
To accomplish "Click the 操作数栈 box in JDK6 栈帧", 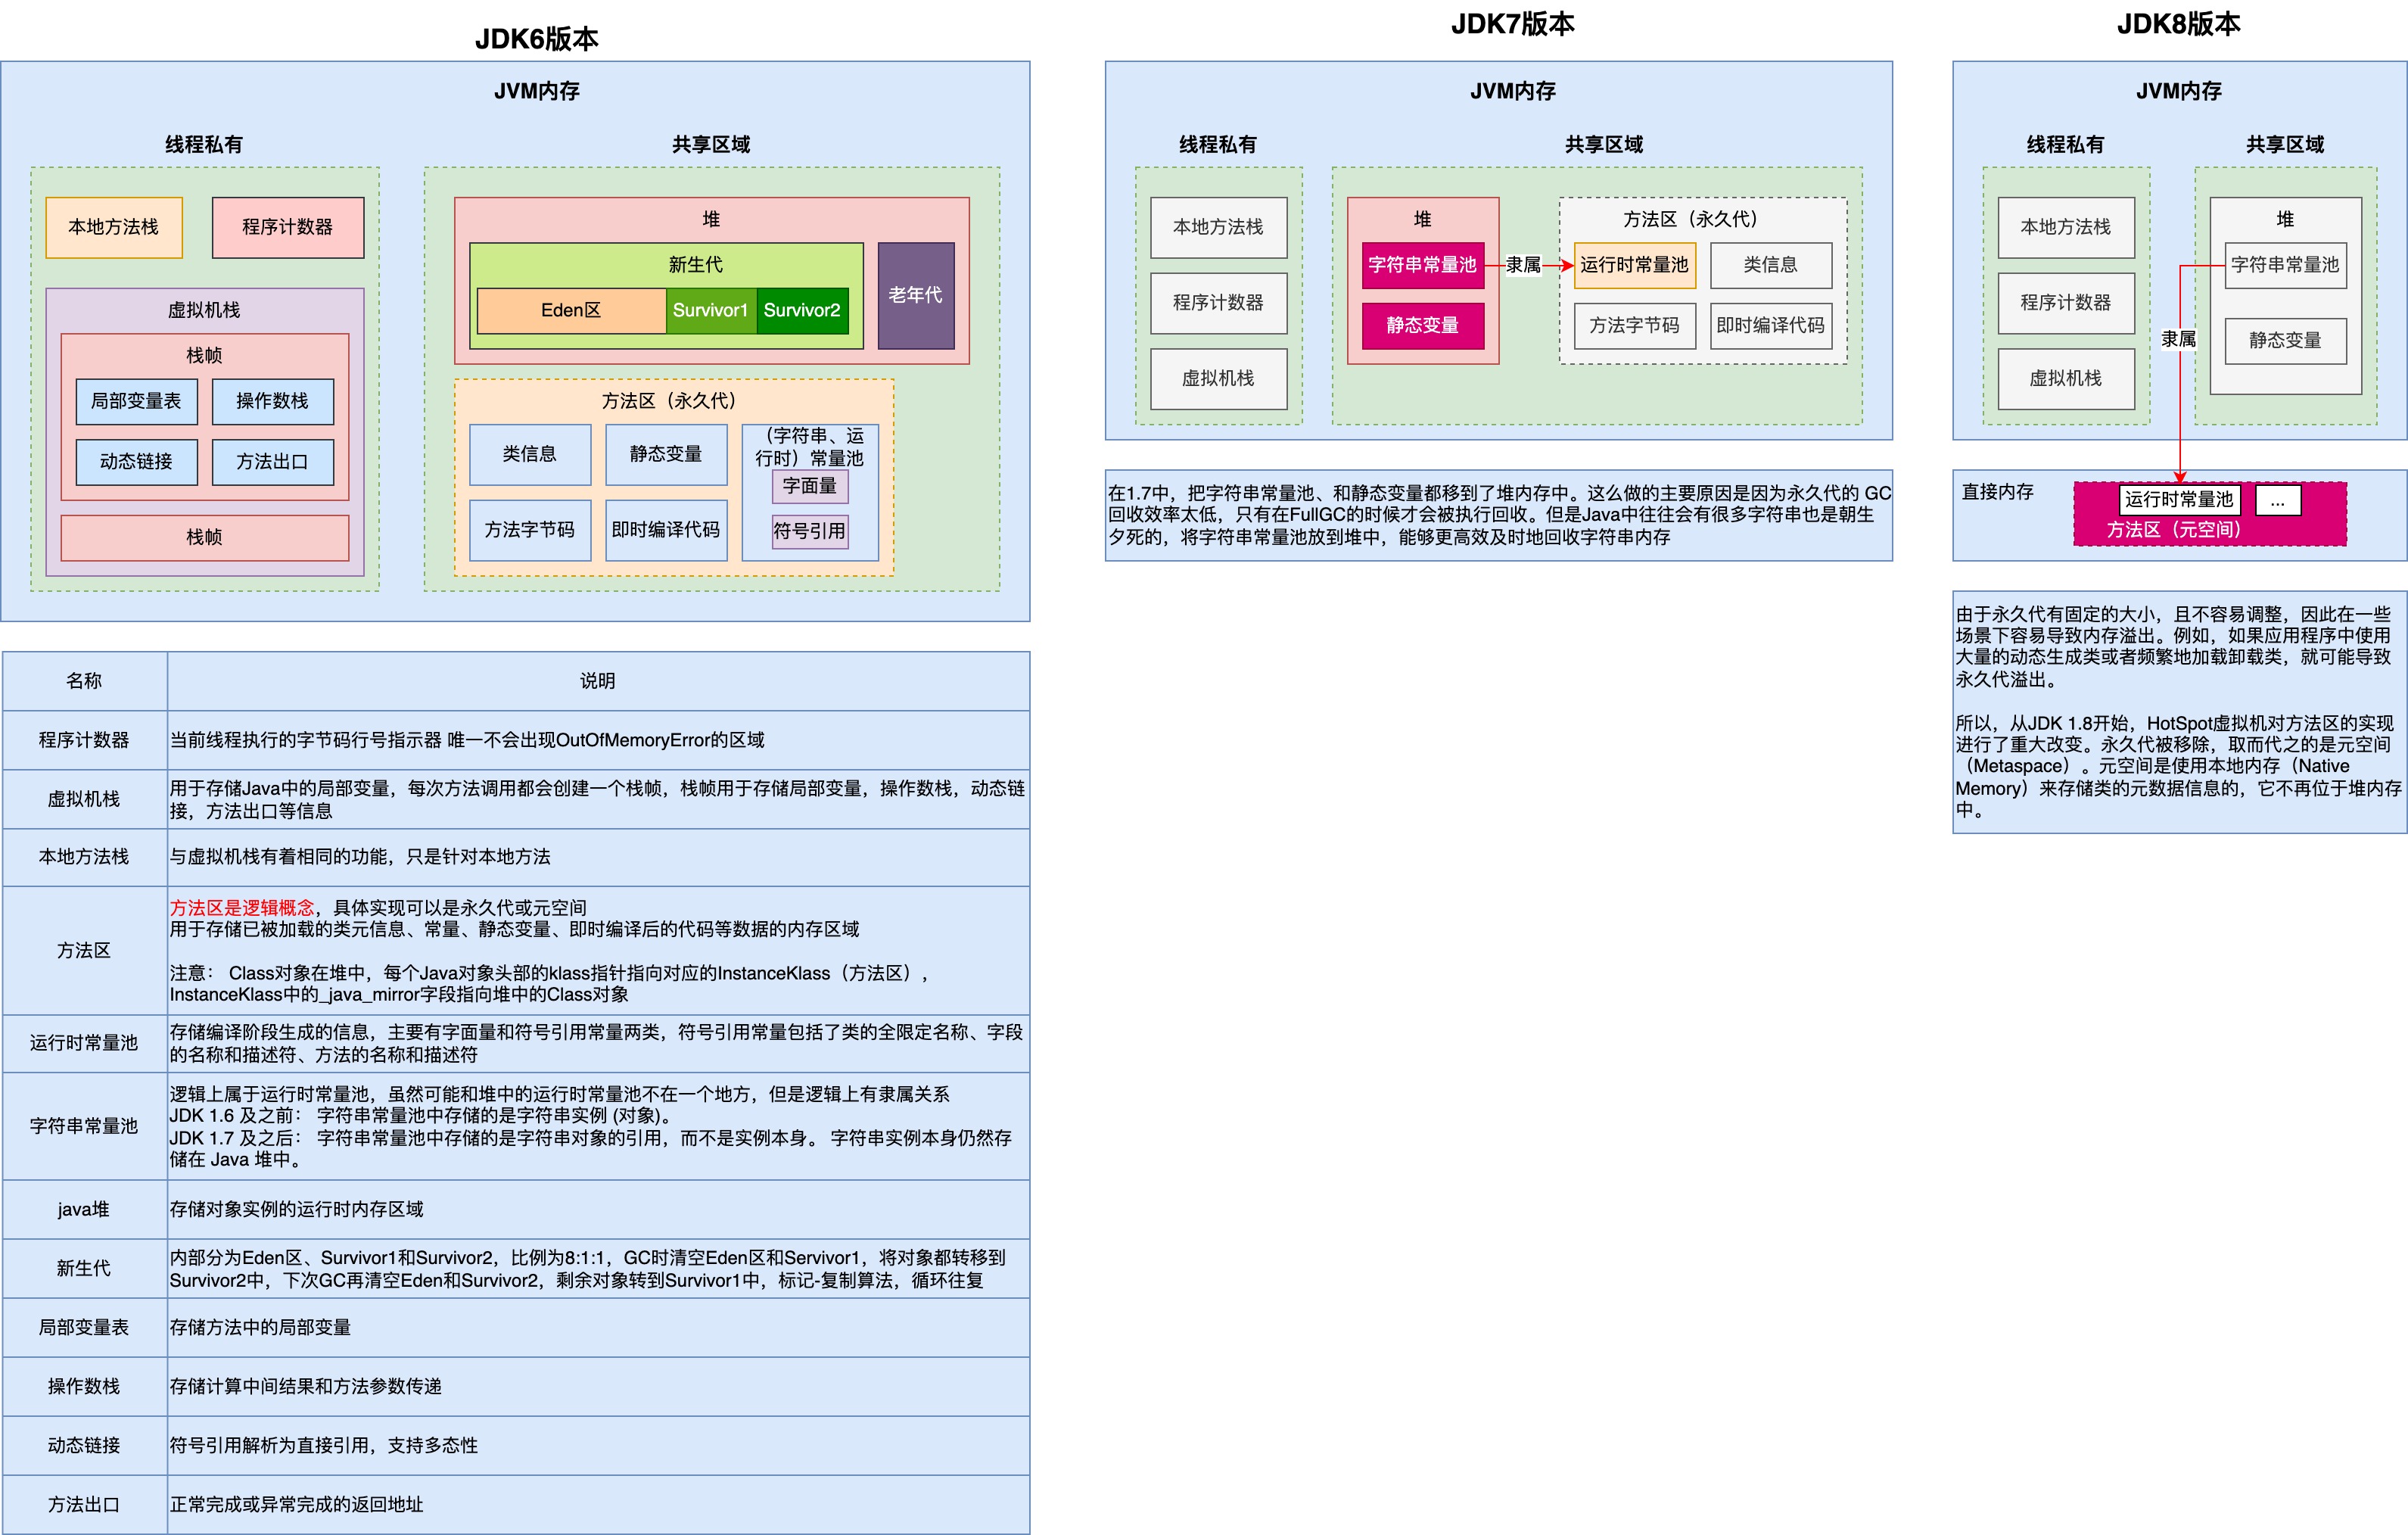I will coord(273,401).
